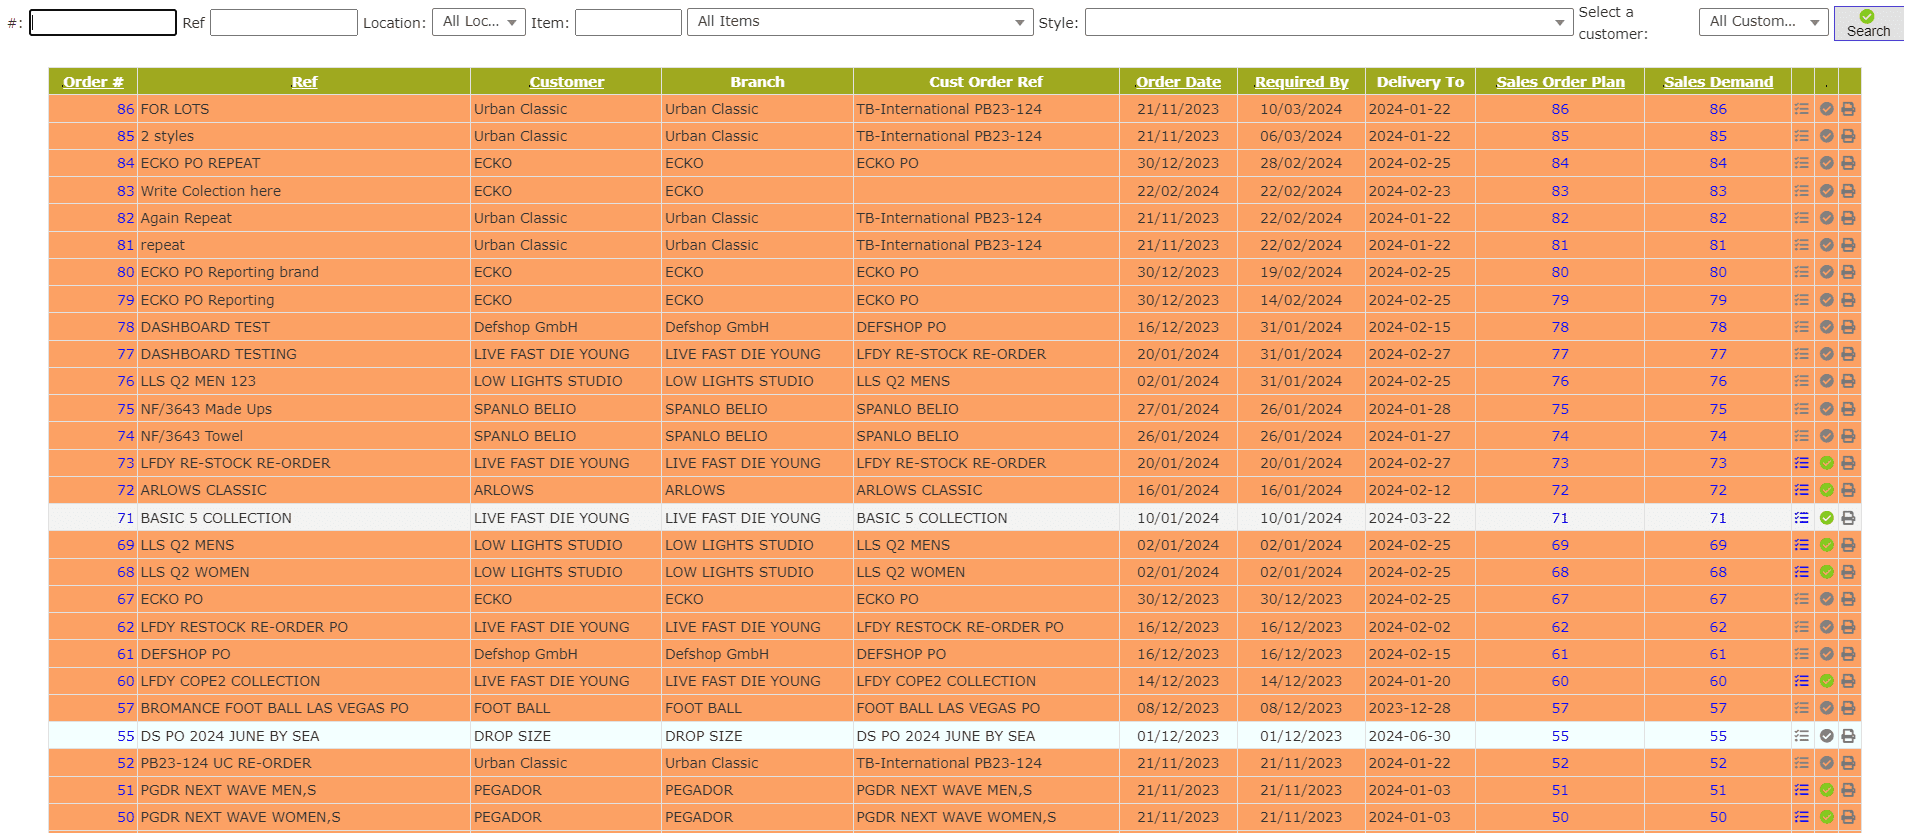This screenshot has width=1907, height=833.
Task: Click the checklist icon in order 55 row
Action: point(1801,736)
